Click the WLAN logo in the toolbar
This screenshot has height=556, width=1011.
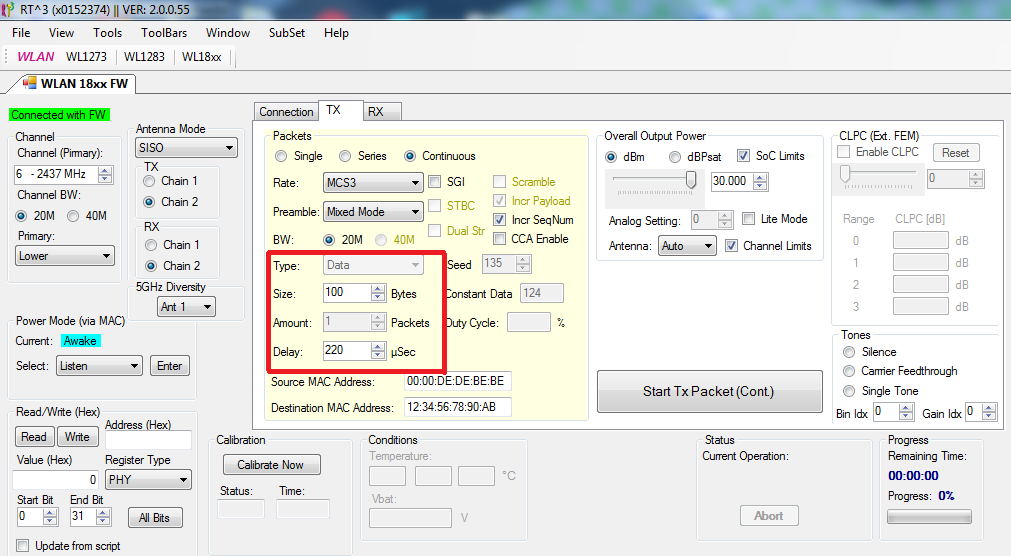coord(35,57)
